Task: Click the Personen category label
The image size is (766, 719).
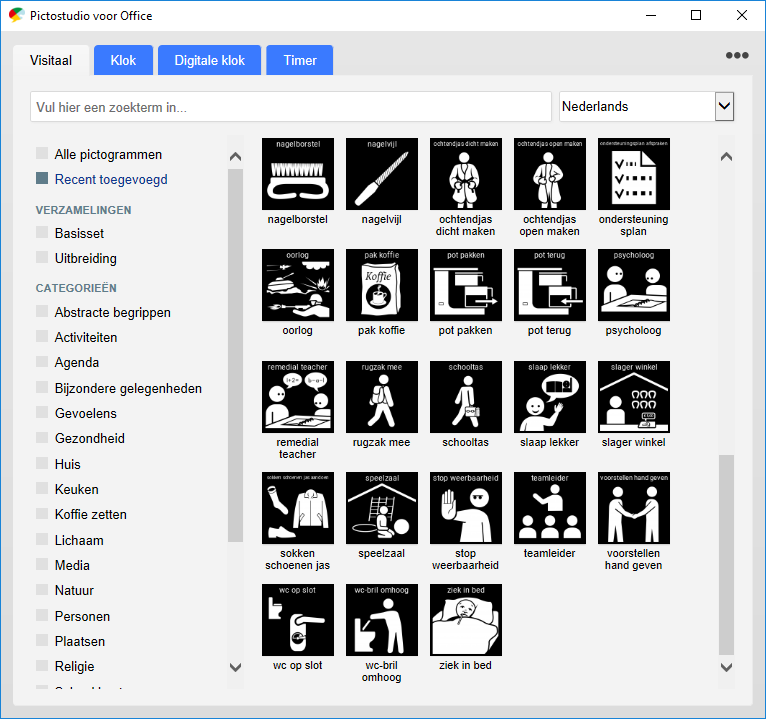Action: point(83,616)
